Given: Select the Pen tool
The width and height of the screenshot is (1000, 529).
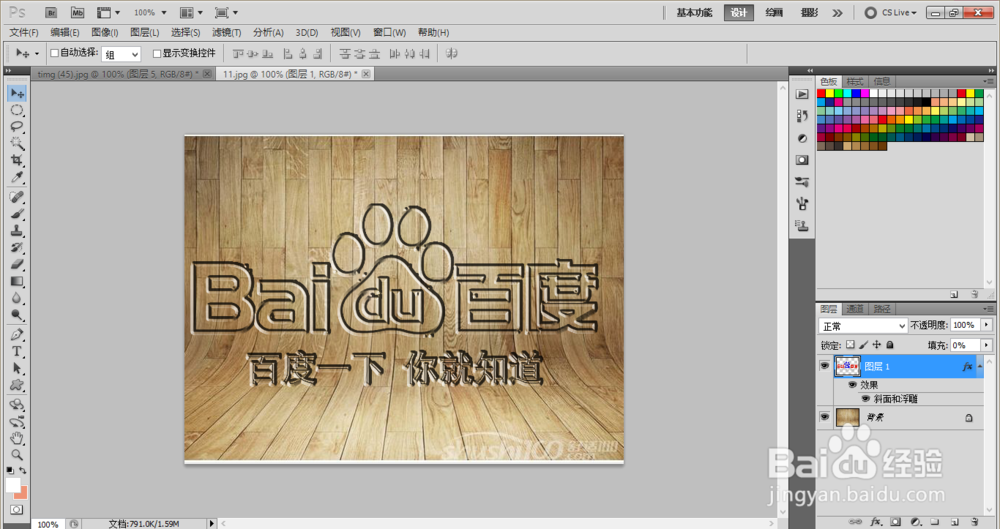Looking at the screenshot, I should point(17,334).
